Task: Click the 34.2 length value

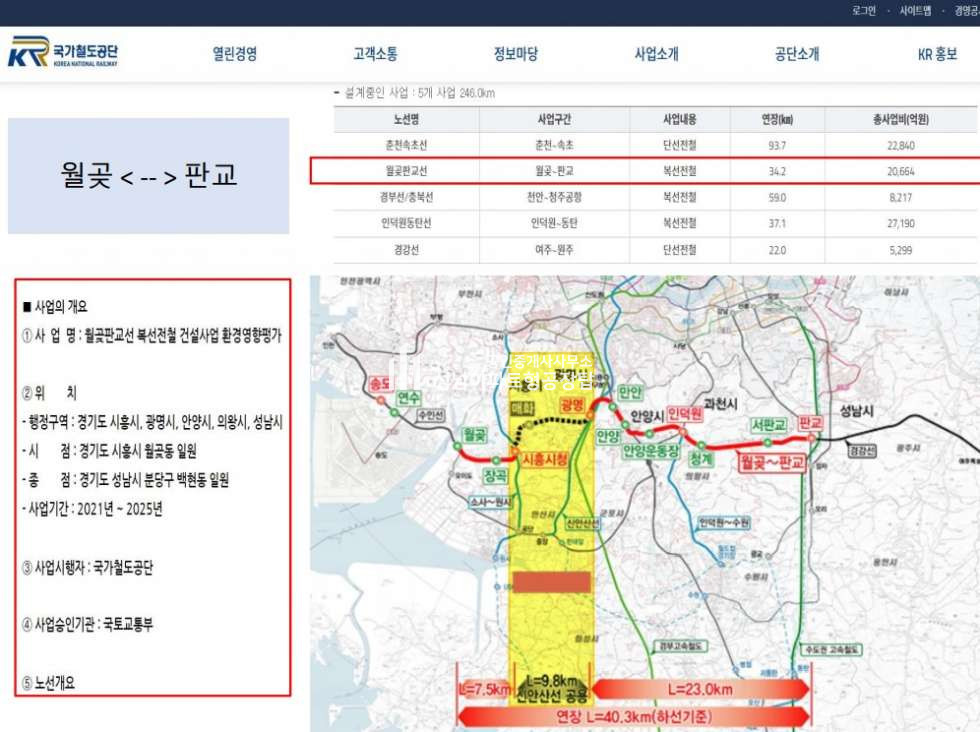Action: 777,171
